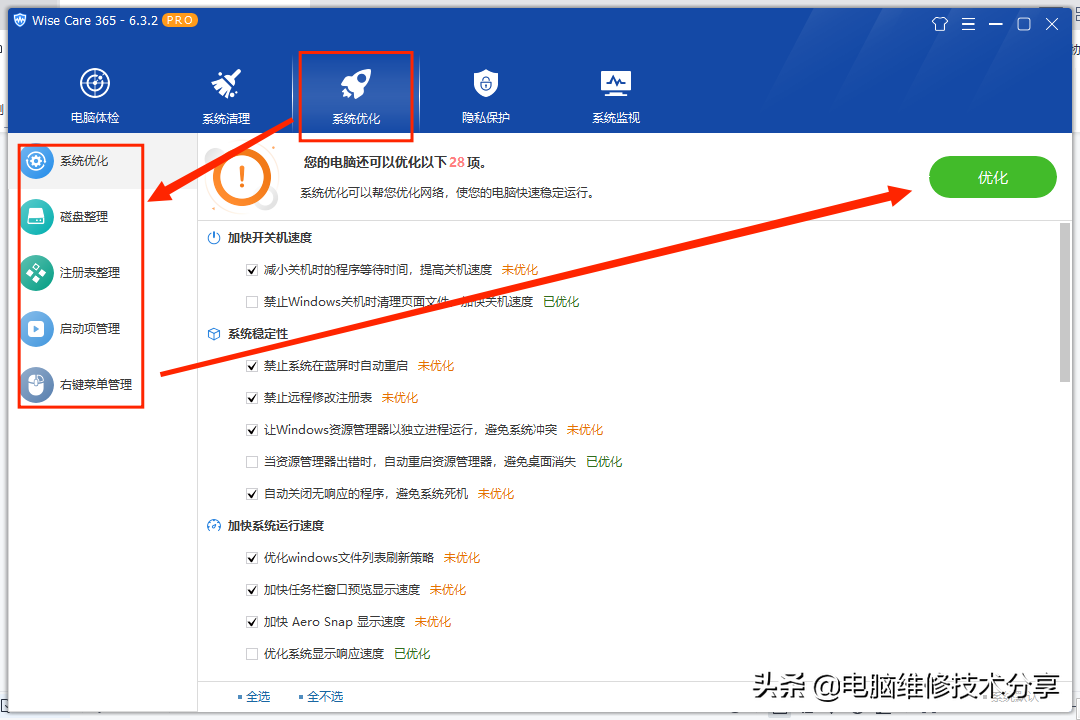Click 加快系统运行速度 section heading
Viewport: 1080px width, 720px height.
click(276, 526)
